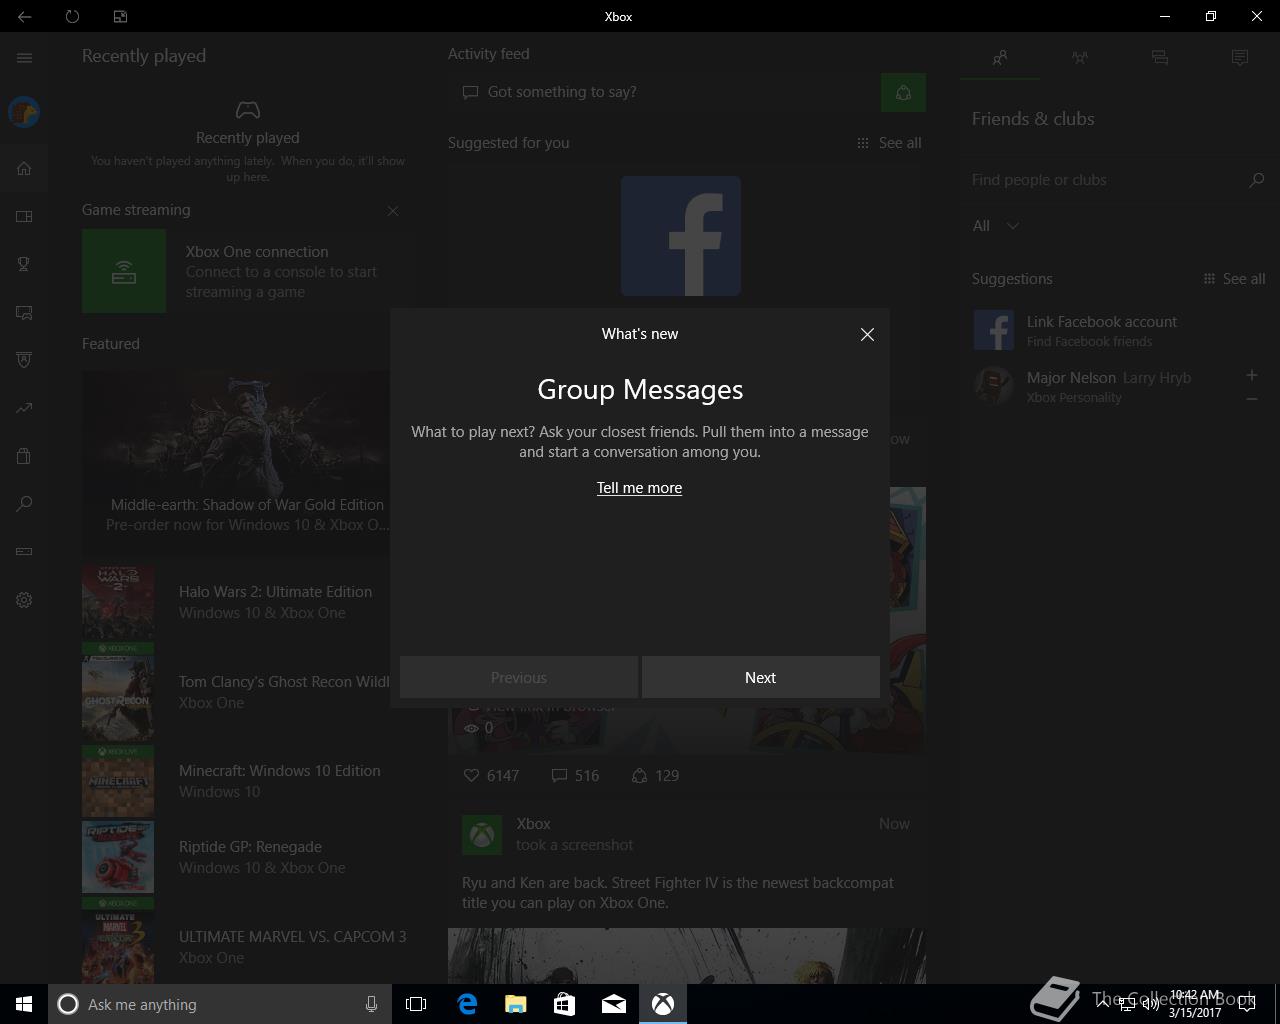Open File Explorer from taskbar
This screenshot has height=1024, width=1280.
click(x=516, y=1004)
